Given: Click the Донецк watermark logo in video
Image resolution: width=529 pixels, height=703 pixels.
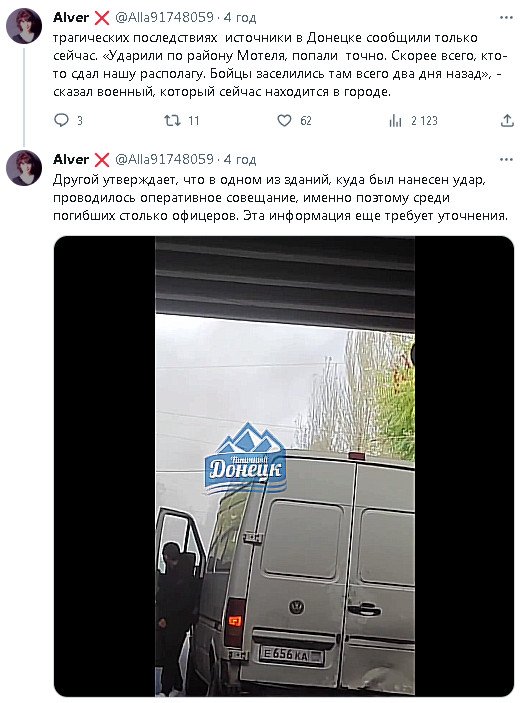Looking at the screenshot, I should click(x=245, y=459).
